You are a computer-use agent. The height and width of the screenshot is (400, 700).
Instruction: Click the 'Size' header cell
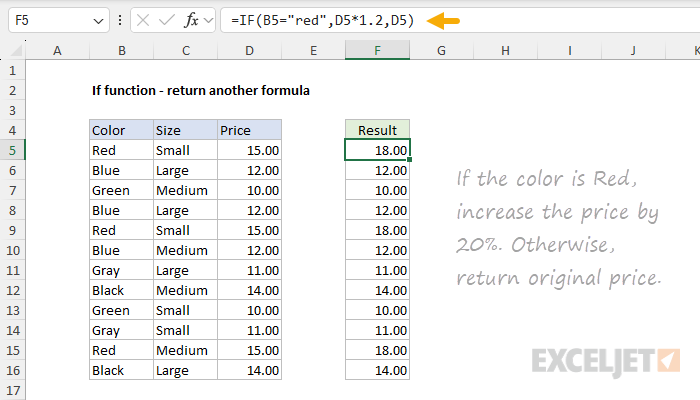186,130
